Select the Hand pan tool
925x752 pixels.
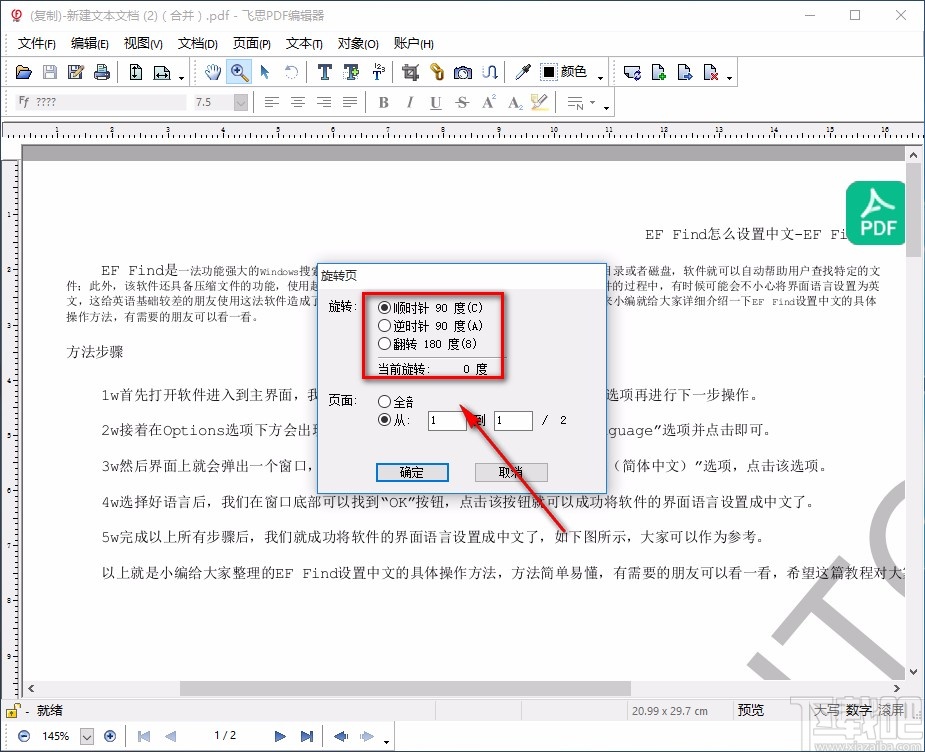click(214, 71)
